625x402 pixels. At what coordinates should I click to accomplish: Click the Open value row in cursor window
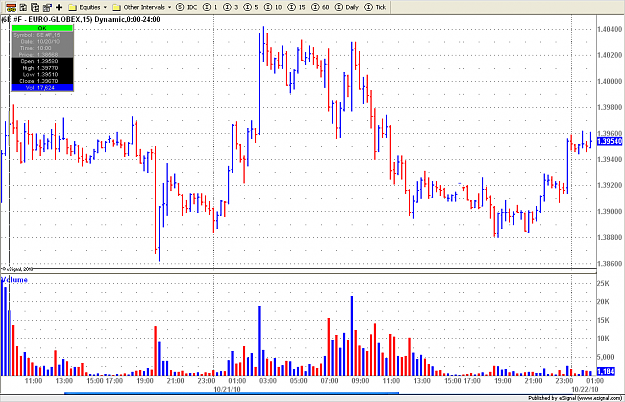coord(42,61)
